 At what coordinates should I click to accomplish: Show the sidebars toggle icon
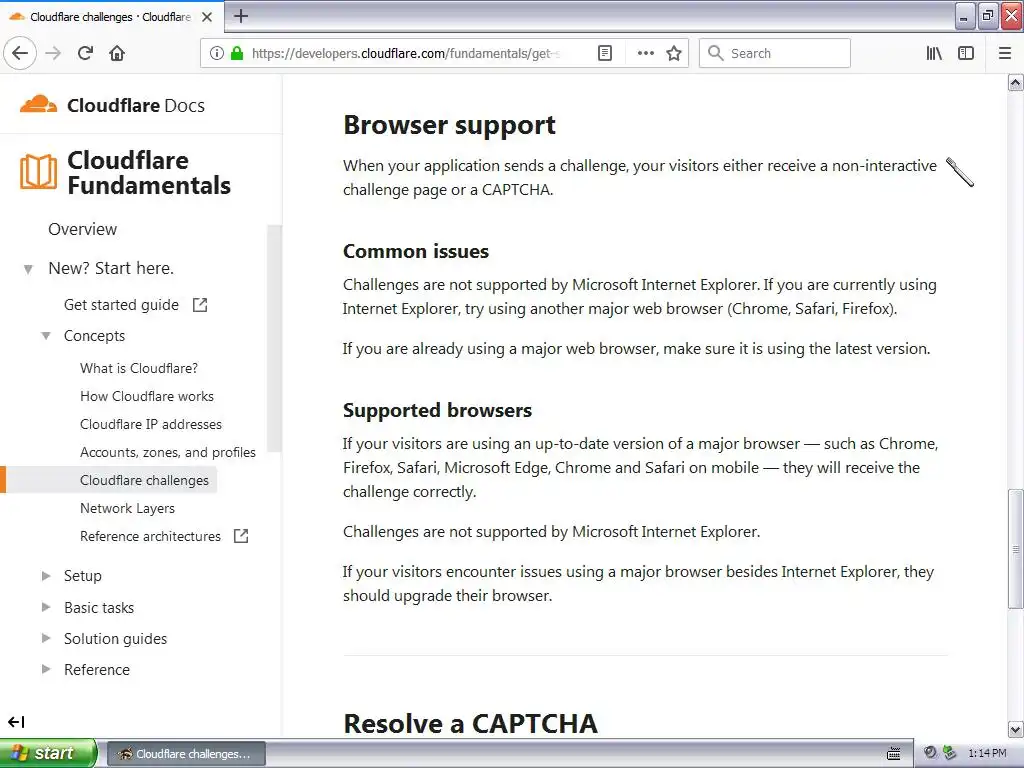966,53
